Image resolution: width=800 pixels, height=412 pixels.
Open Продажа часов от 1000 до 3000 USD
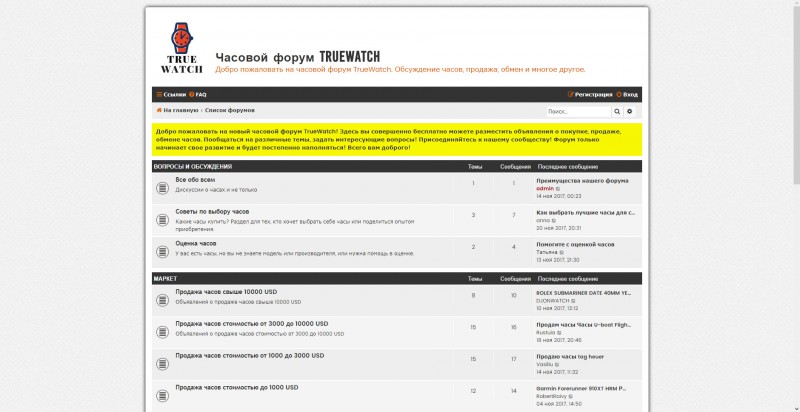point(250,355)
